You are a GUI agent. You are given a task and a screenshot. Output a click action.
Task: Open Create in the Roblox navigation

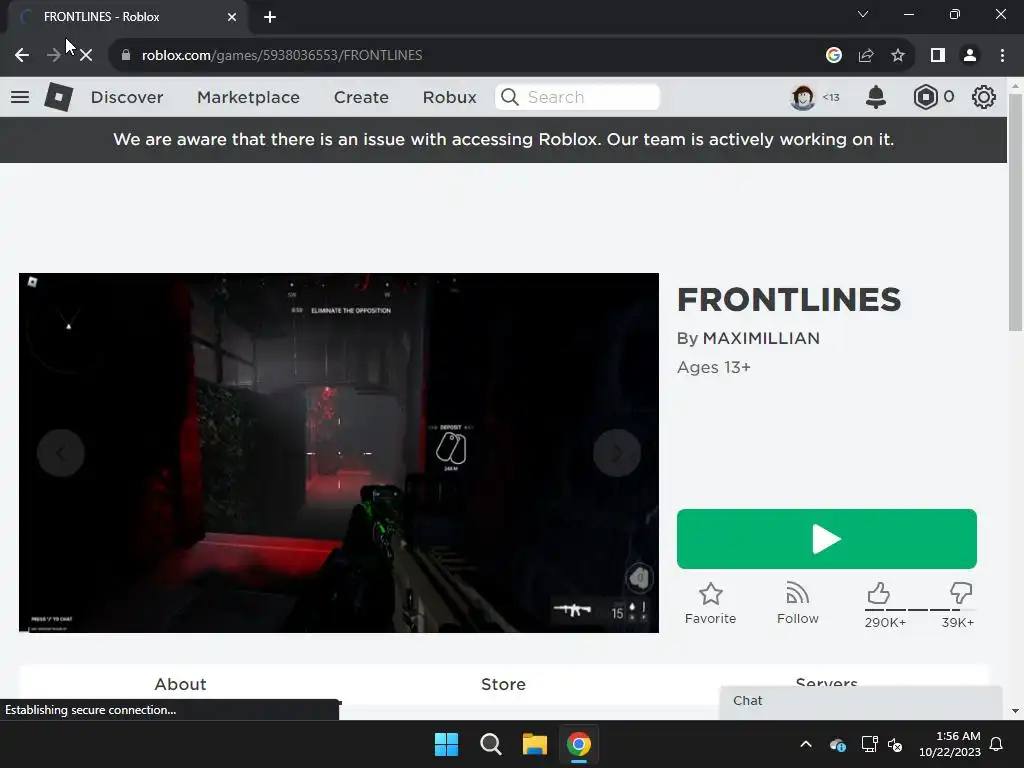click(x=361, y=97)
